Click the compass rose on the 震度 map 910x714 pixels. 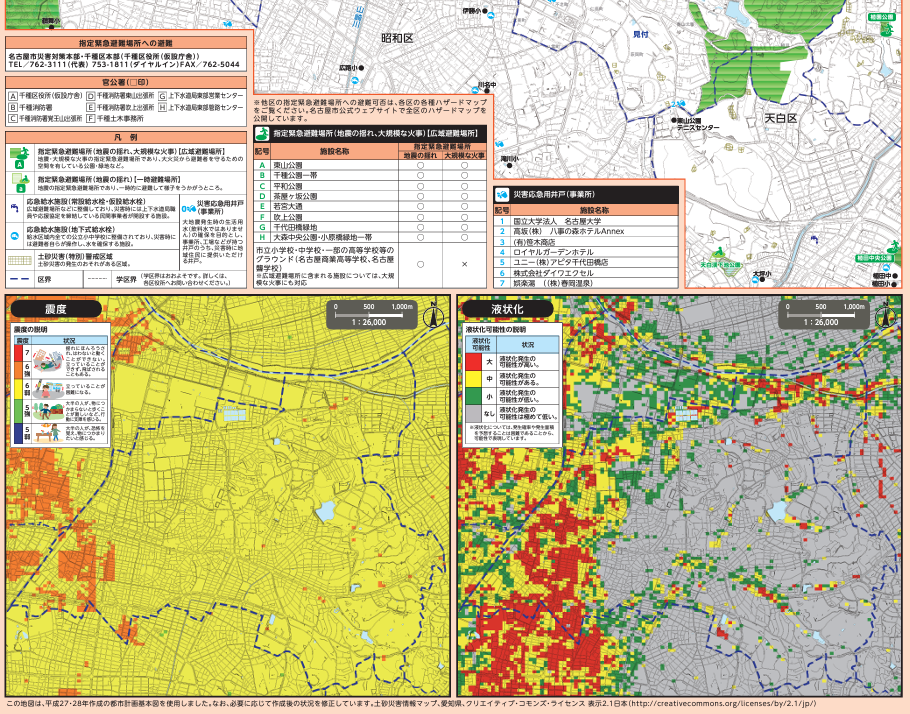[x=432, y=318]
